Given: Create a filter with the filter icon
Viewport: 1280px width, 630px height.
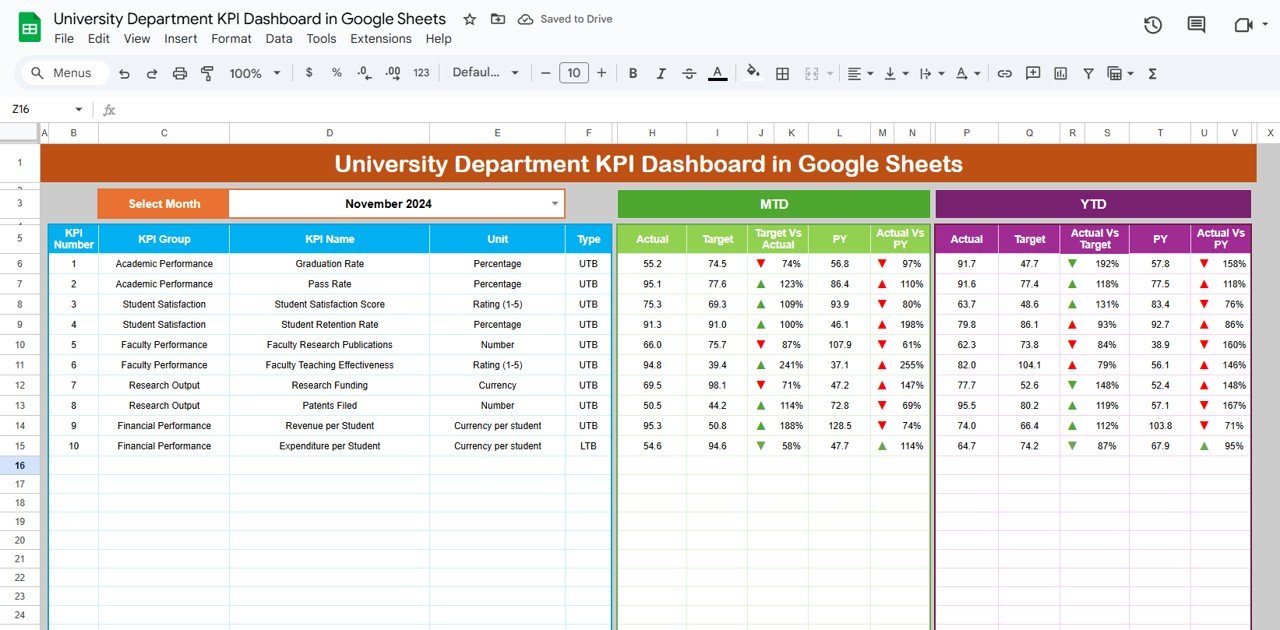Looking at the screenshot, I should click(x=1088, y=73).
